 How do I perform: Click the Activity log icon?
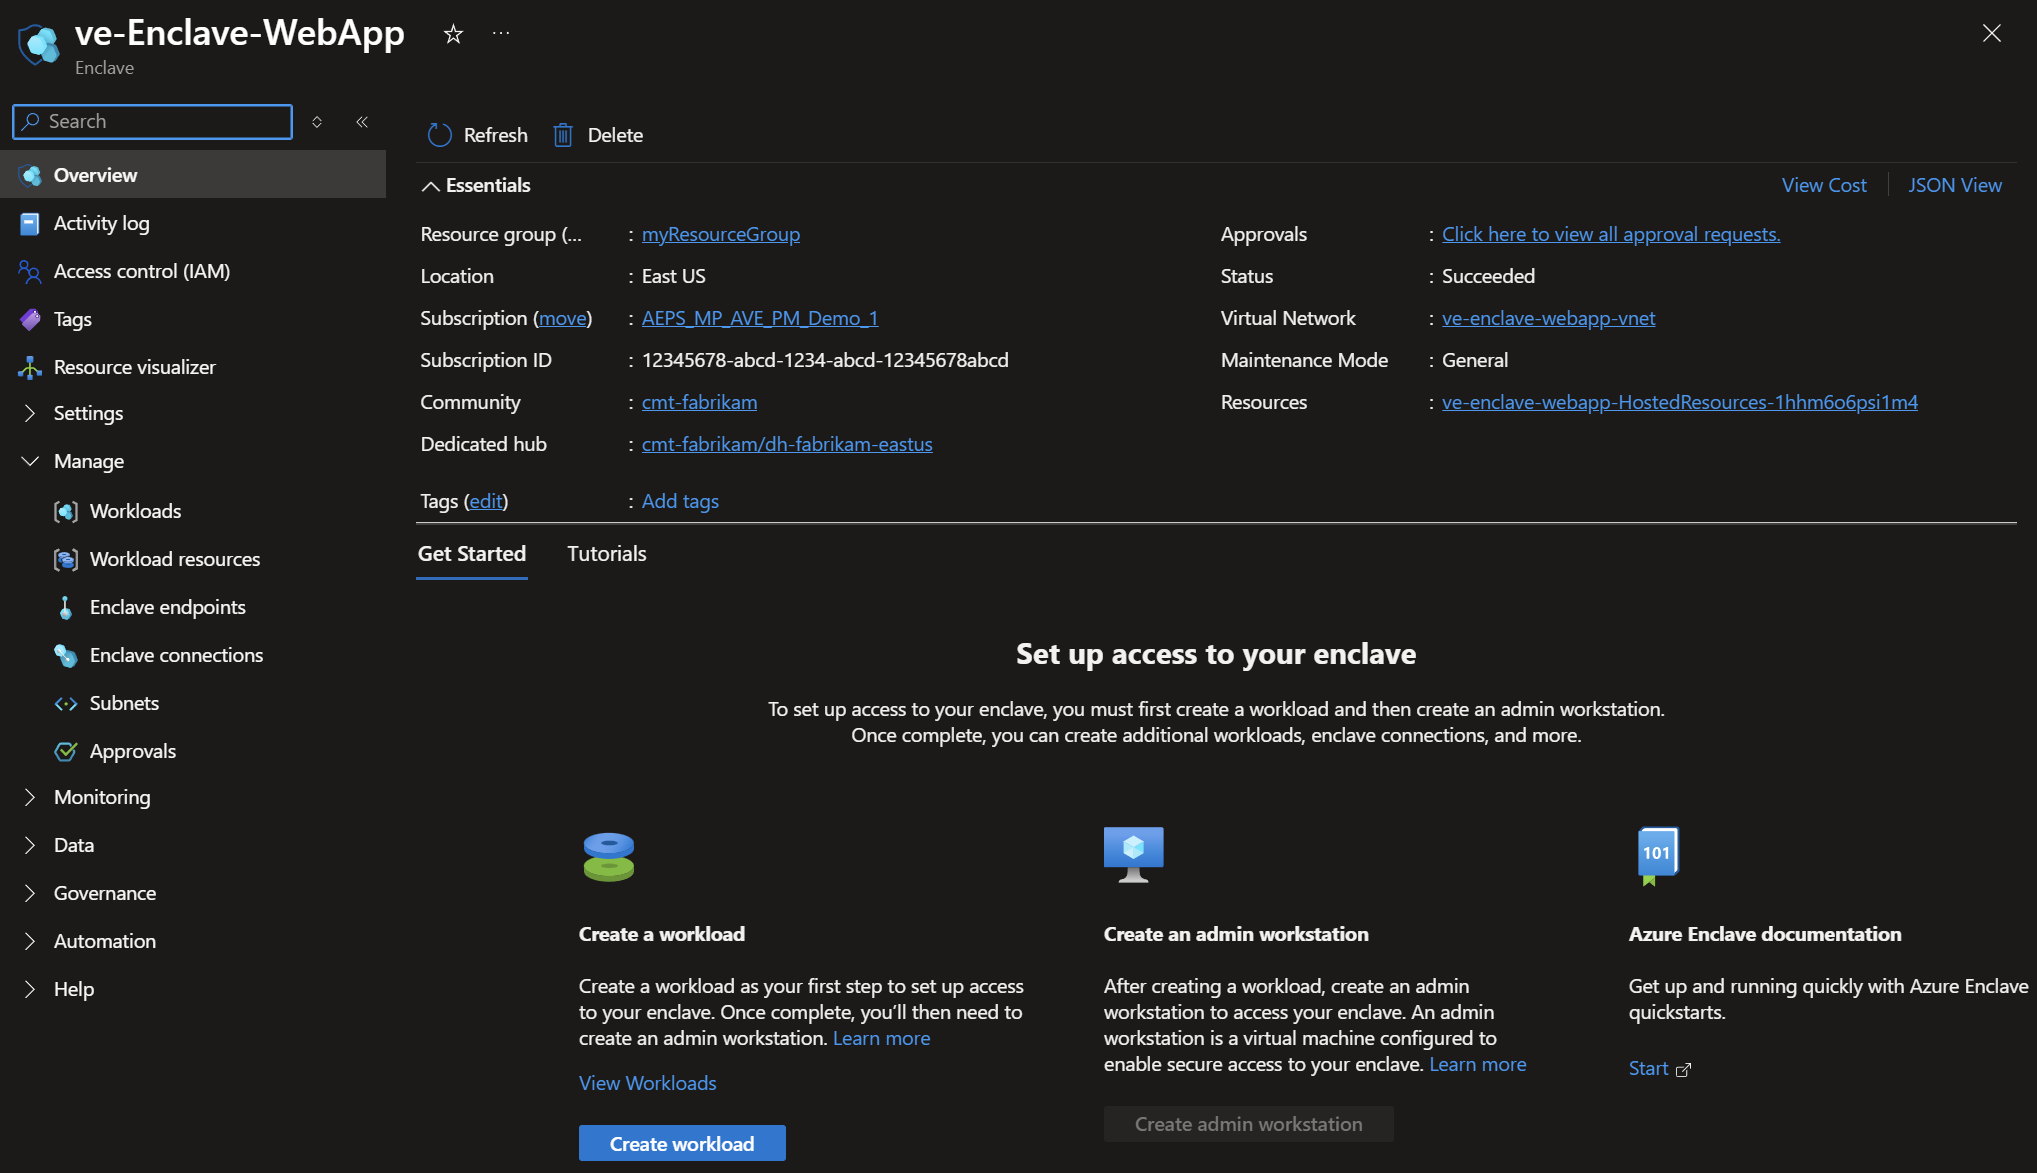click(30, 223)
